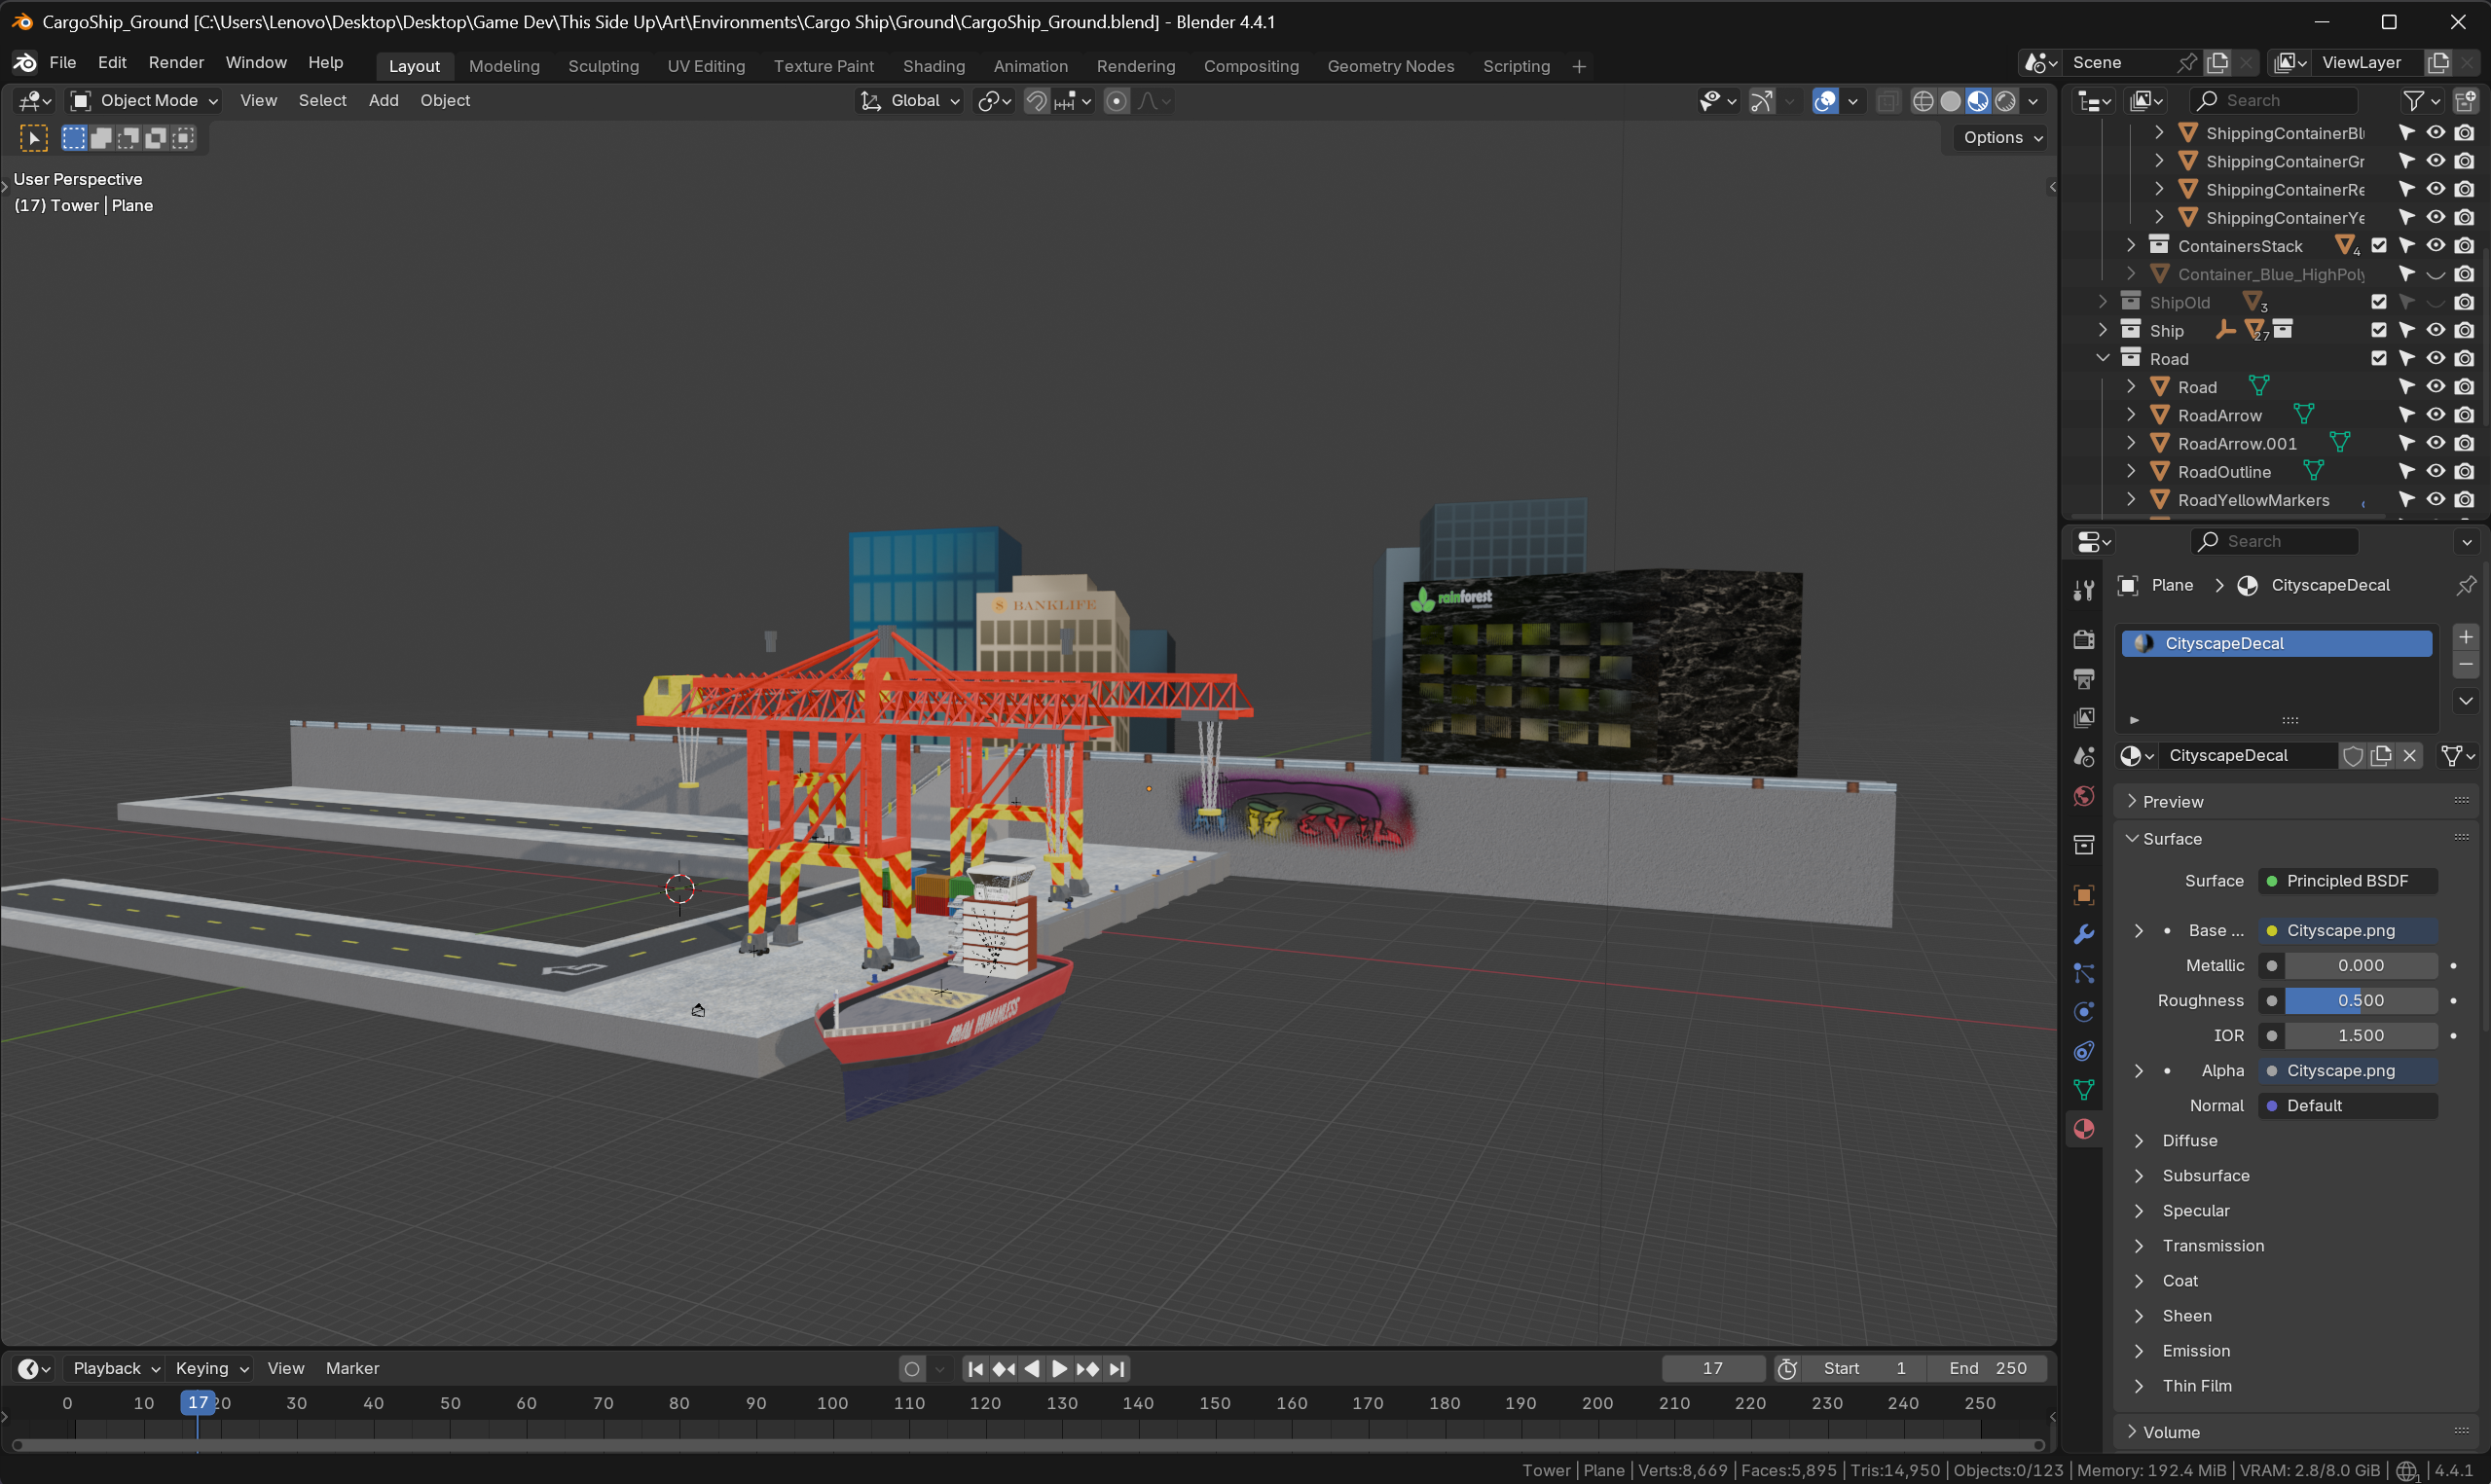The width and height of the screenshot is (2491, 1484).
Task: Click the Options button in the viewport
Action: click(x=2001, y=138)
